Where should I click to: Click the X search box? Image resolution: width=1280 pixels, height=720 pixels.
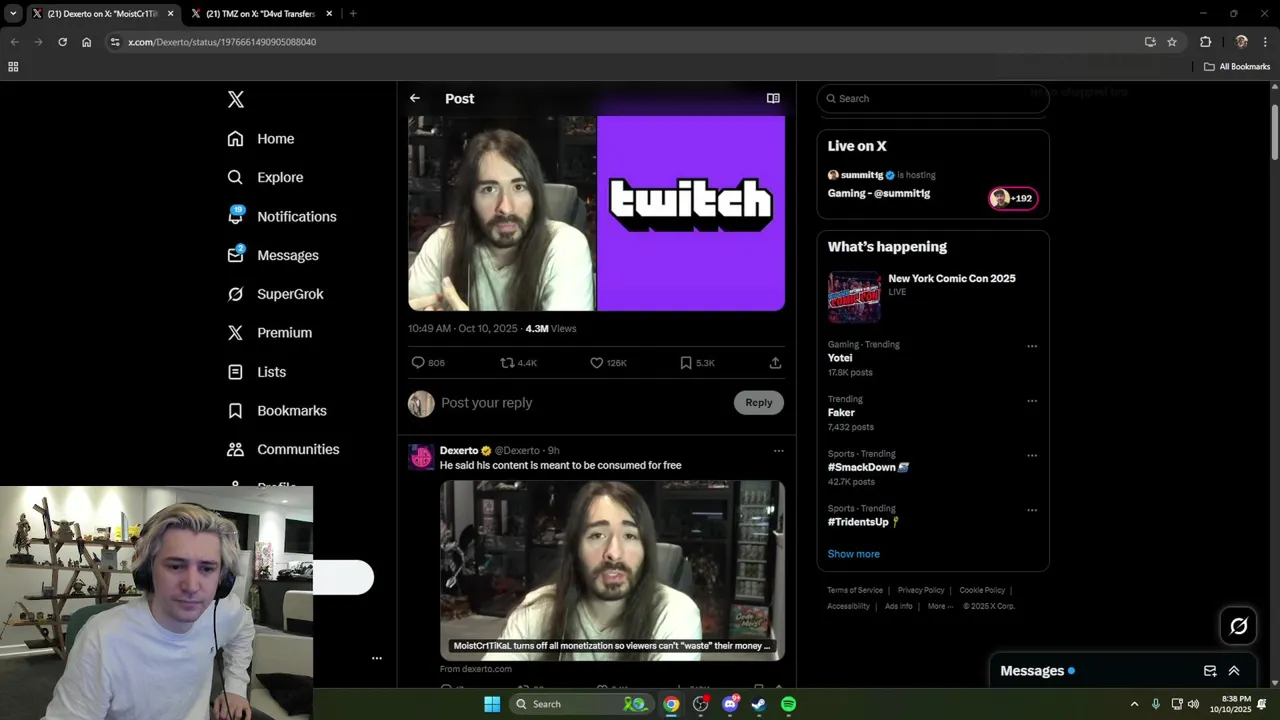click(933, 98)
